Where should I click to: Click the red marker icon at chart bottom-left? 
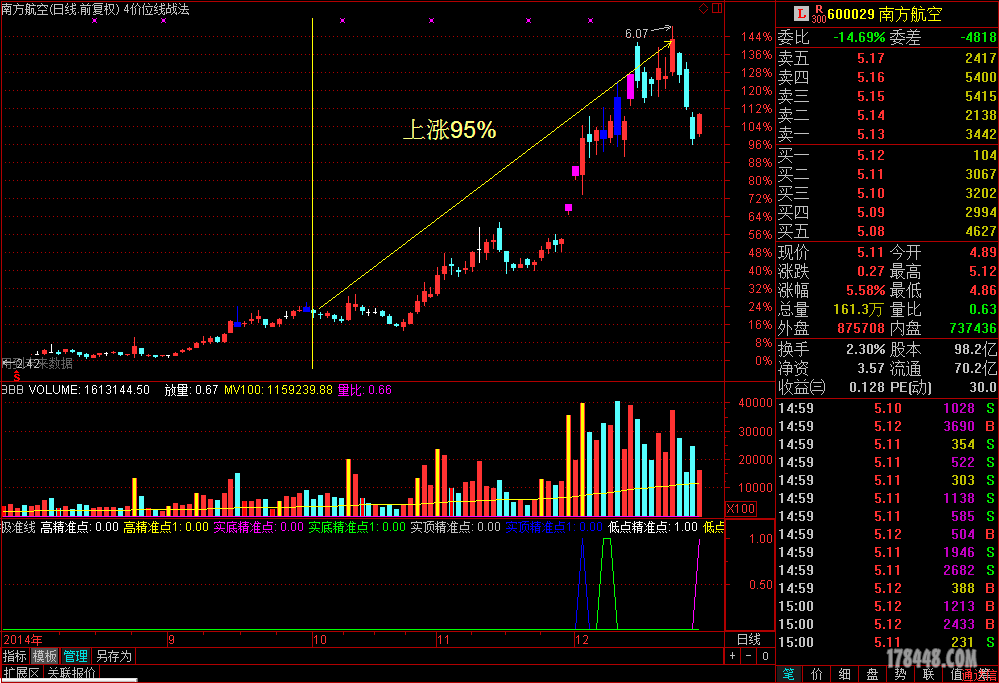[15, 375]
